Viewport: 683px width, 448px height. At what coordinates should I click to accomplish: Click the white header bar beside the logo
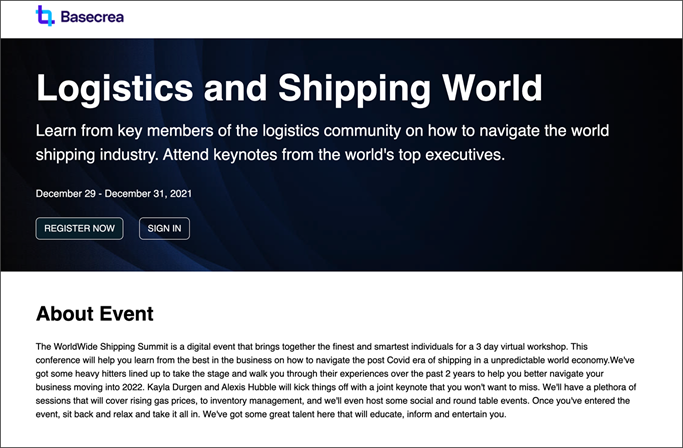[x=392, y=19]
